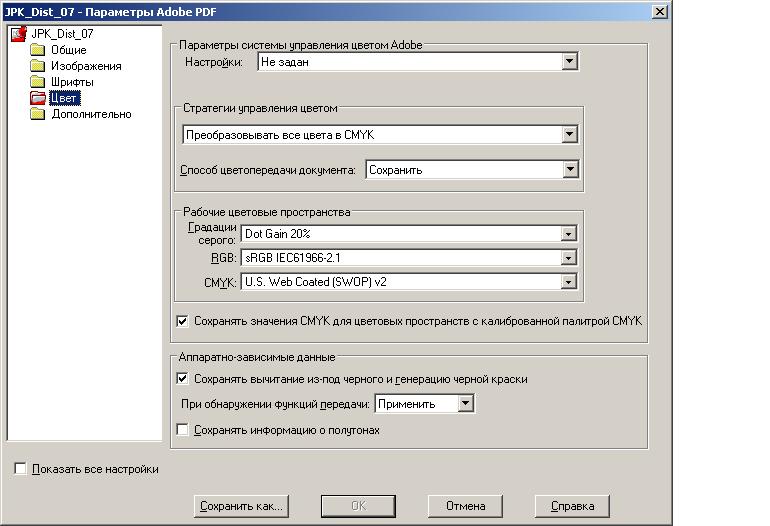This screenshot has width=770, height=526.
Task: Open the Градации серого dropdown arrow
Action: (x=569, y=234)
